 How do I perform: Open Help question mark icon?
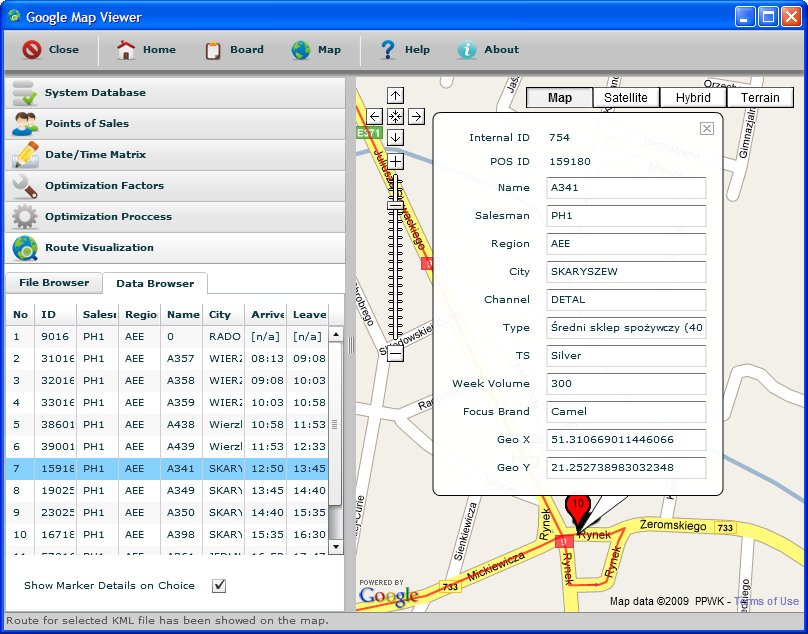coord(388,50)
